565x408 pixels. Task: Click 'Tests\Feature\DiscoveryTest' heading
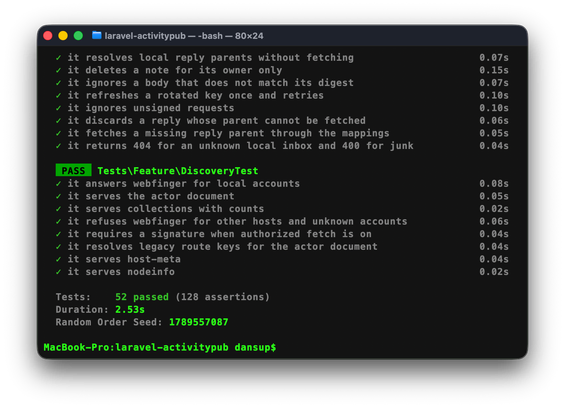(x=178, y=171)
